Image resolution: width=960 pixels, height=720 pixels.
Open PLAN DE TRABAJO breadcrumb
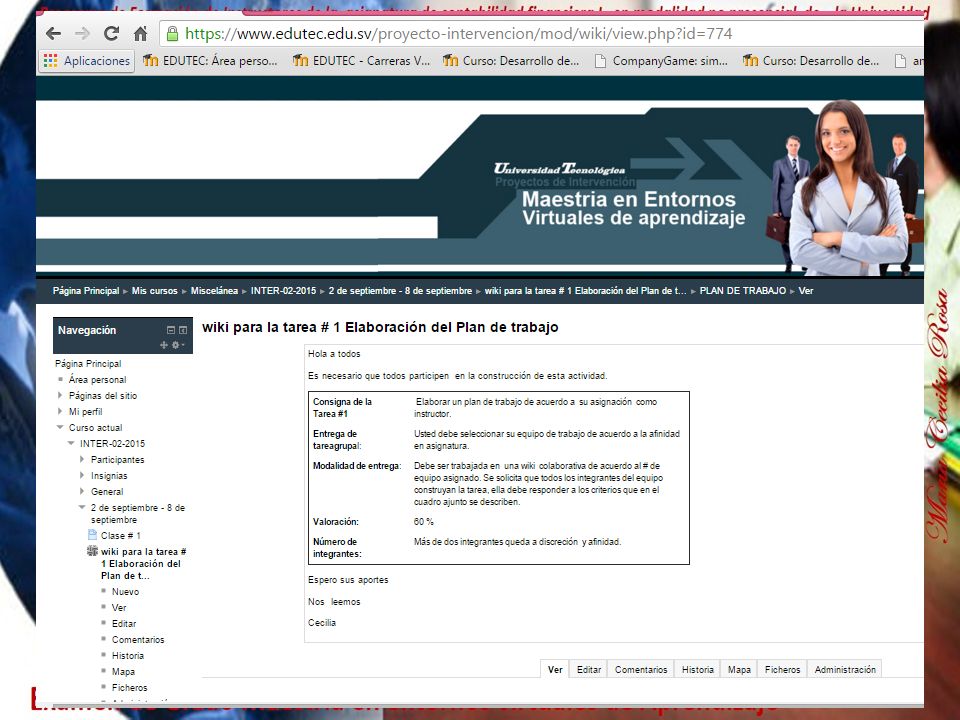click(743, 291)
